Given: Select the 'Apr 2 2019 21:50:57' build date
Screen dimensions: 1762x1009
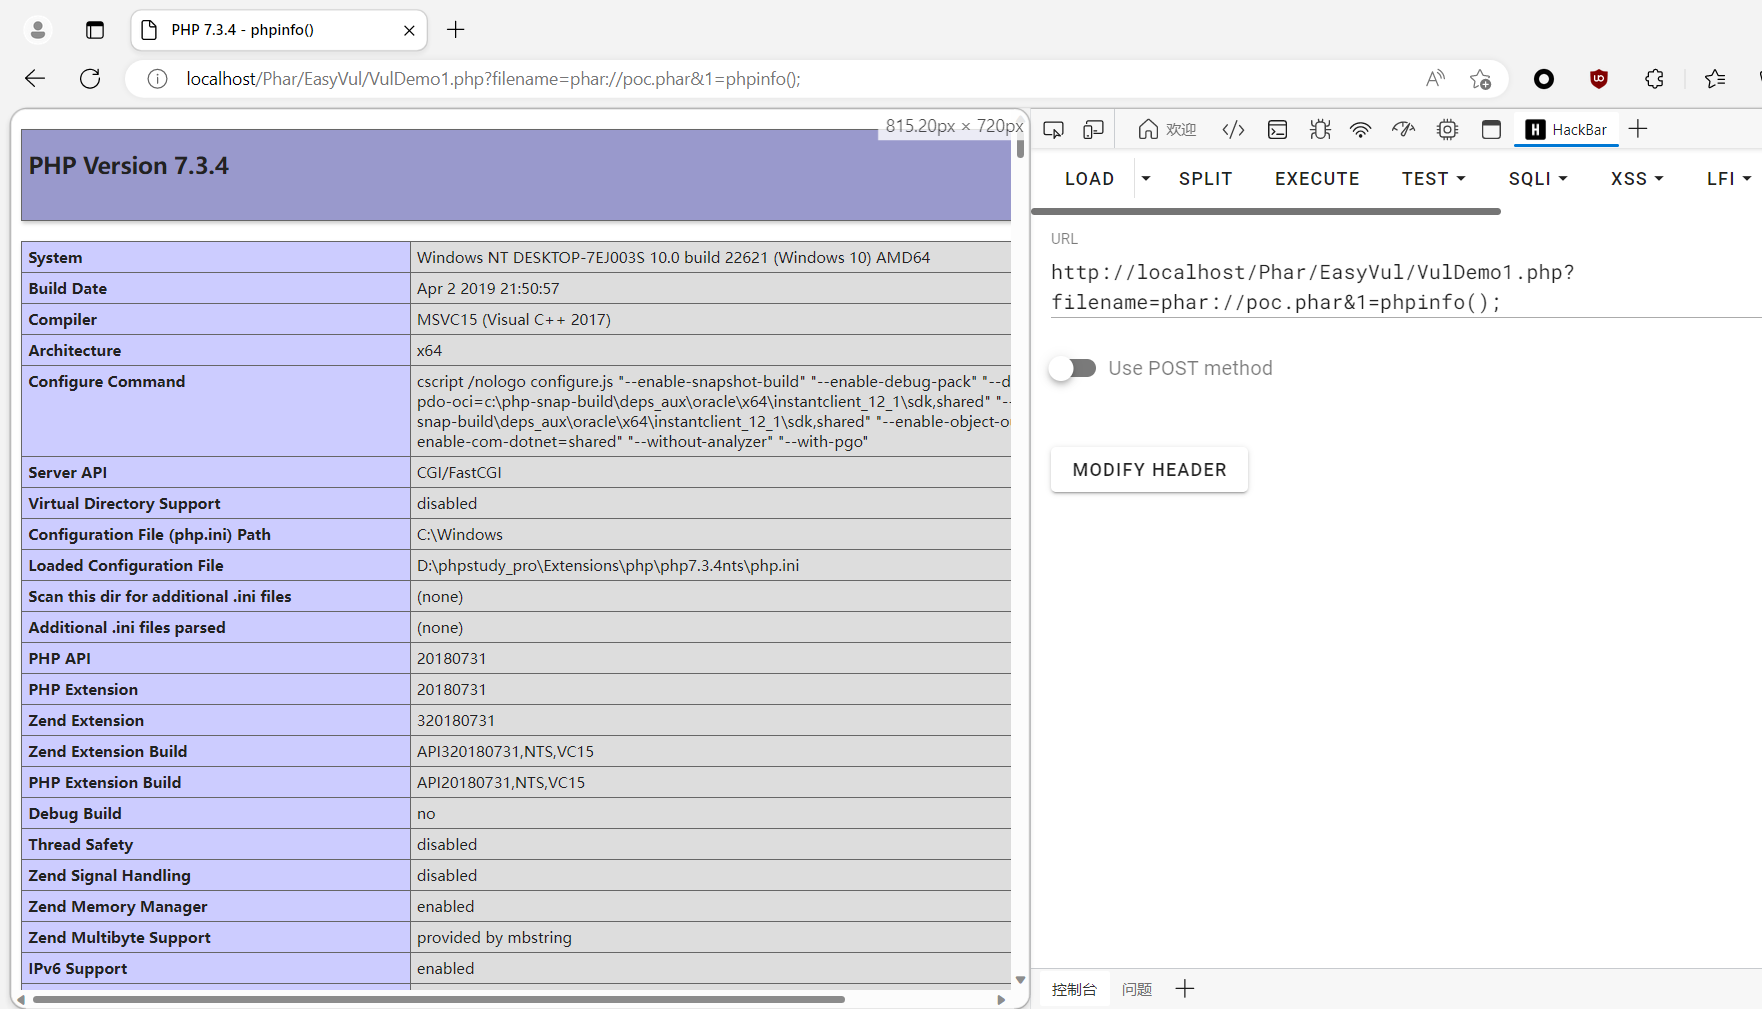Looking at the screenshot, I should coord(488,288).
